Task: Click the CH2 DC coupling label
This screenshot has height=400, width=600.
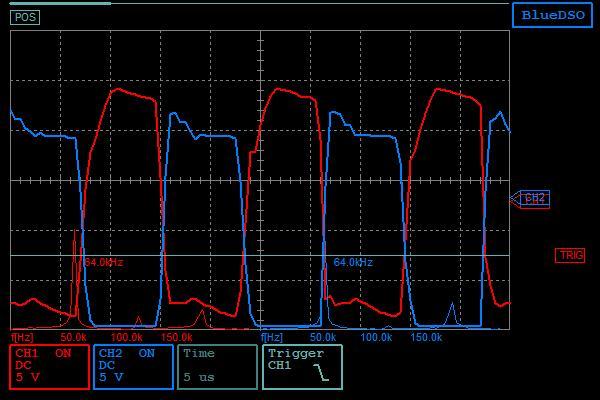Action: tap(106, 365)
